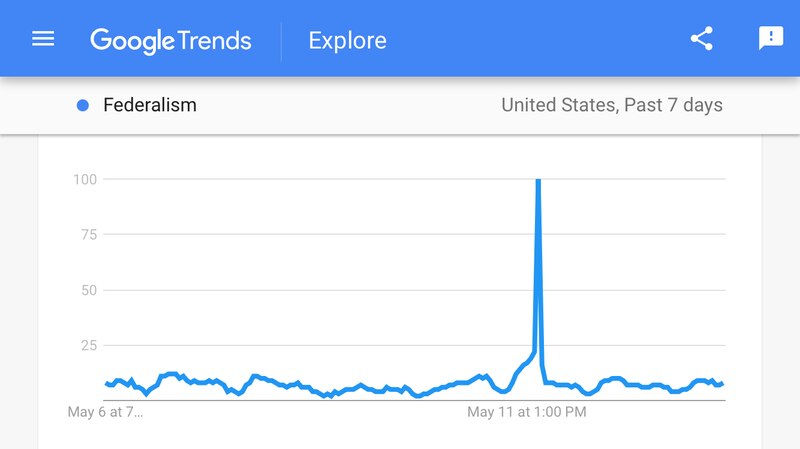800x449 pixels.
Task: Change the United States region filter
Action: tap(558, 105)
